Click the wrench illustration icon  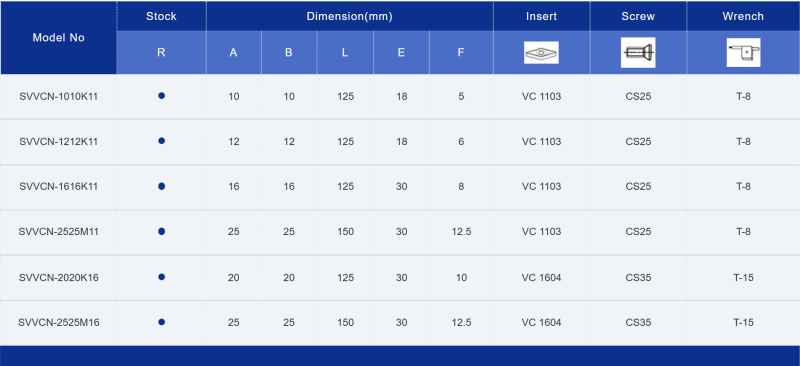(x=743, y=53)
